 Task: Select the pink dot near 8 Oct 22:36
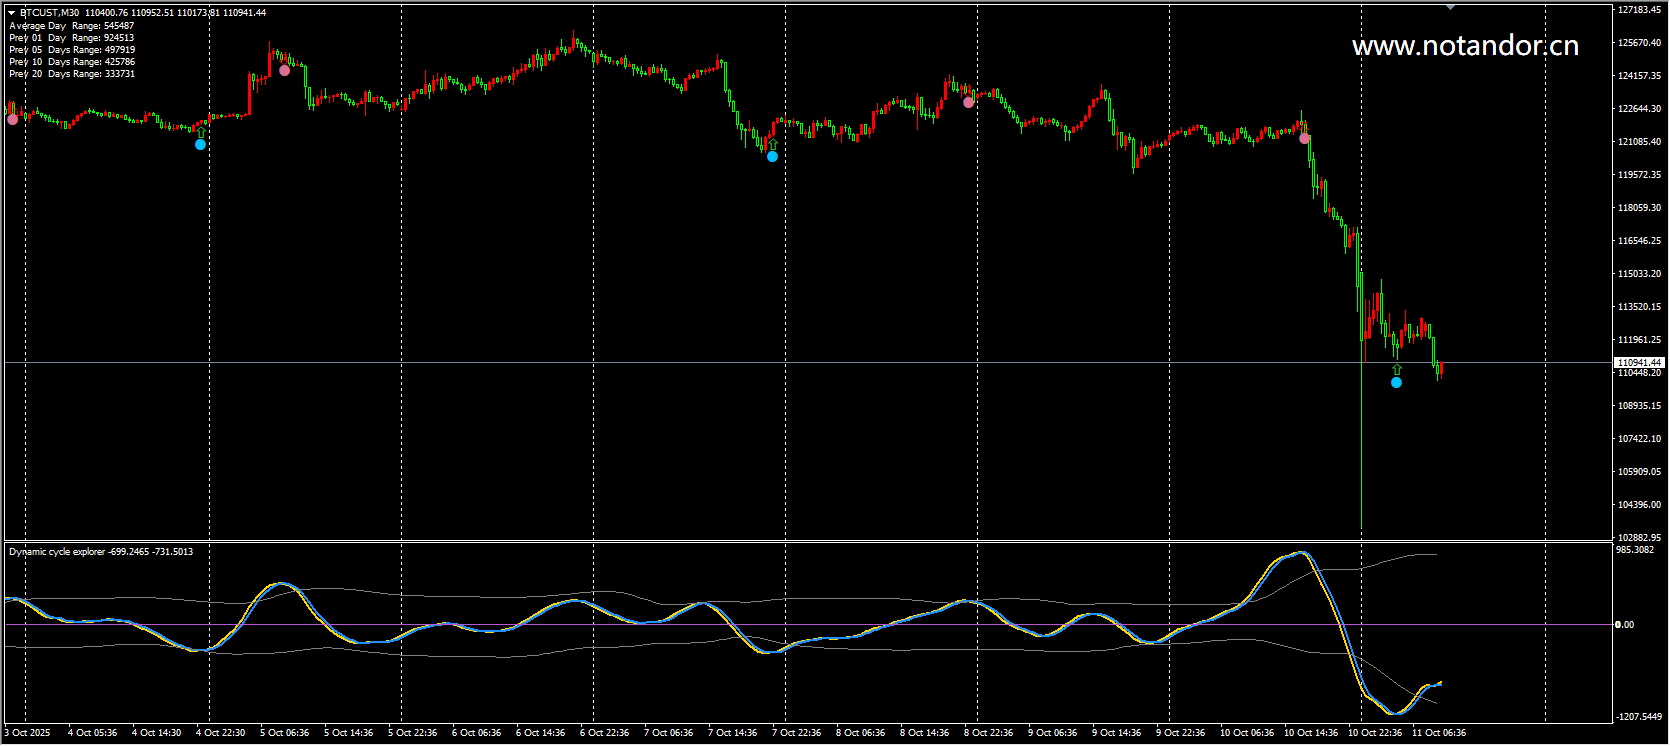point(968,102)
